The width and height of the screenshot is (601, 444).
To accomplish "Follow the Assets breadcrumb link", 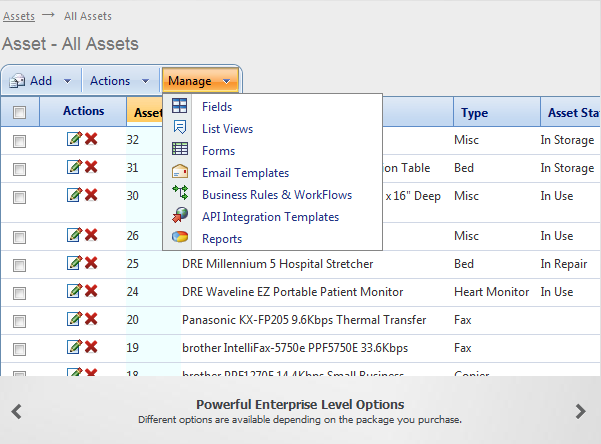I will 18,16.
